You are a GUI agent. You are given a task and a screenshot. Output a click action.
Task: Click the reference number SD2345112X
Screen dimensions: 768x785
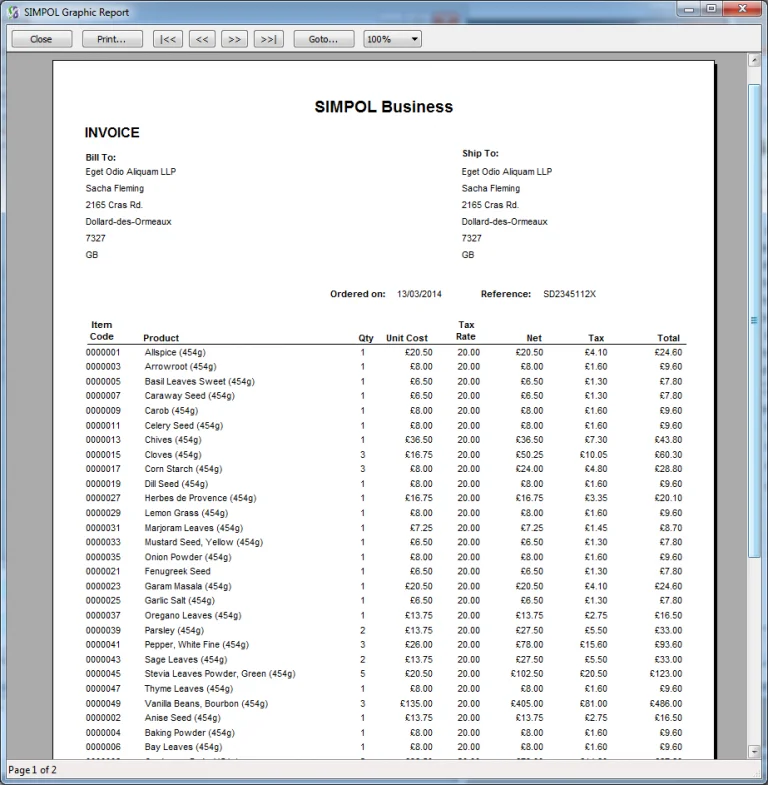(569, 294)
